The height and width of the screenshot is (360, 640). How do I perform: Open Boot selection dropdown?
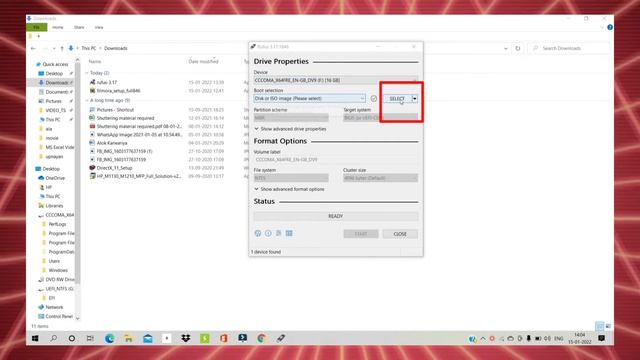(309, 98)
